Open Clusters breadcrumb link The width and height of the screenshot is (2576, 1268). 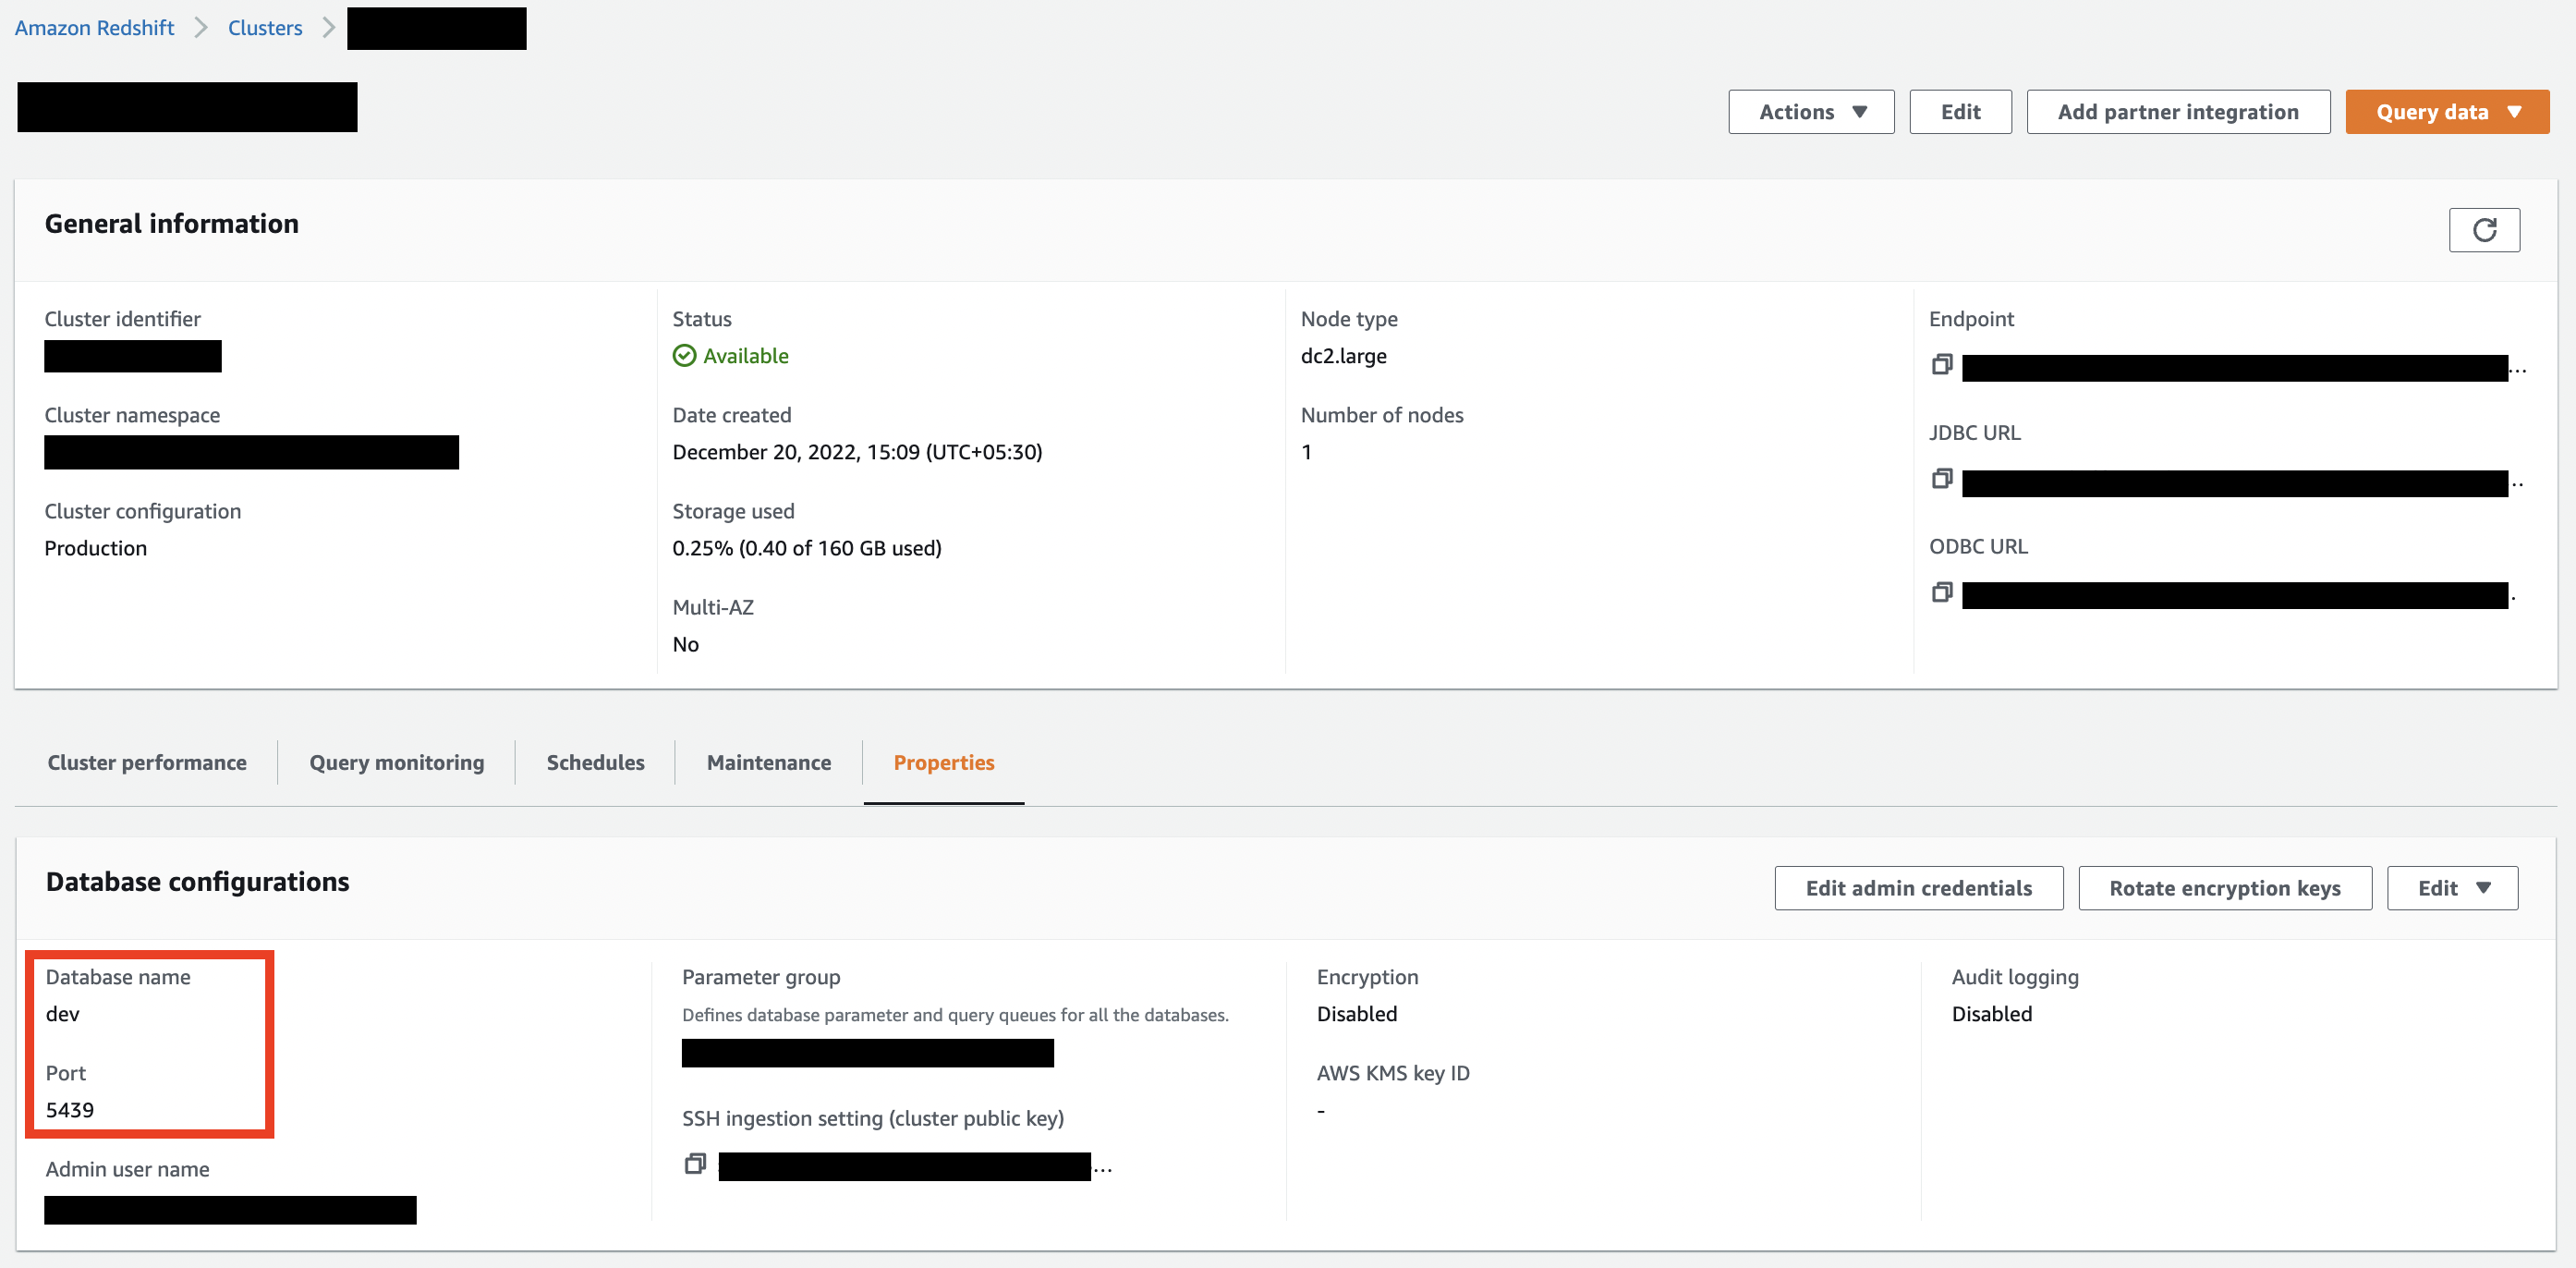point(264,28)
